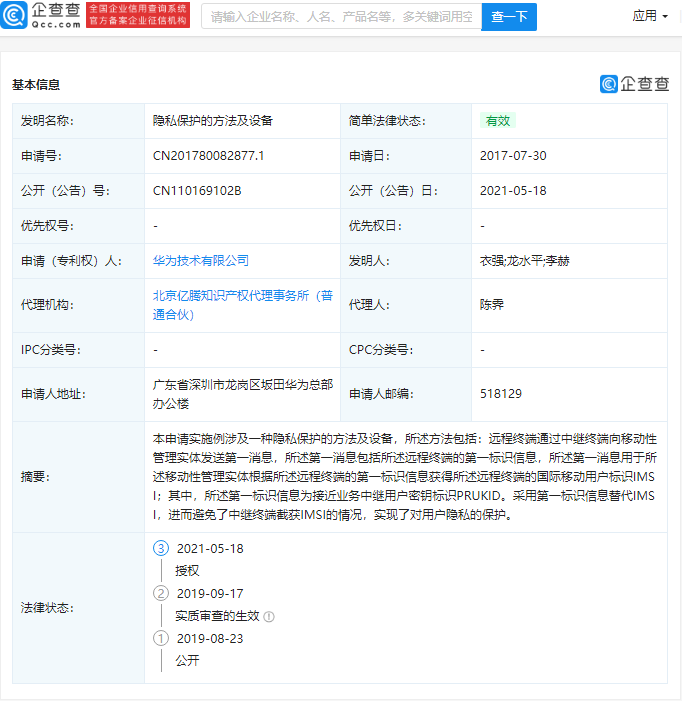Select the 摘要 row label

[35, 477]
